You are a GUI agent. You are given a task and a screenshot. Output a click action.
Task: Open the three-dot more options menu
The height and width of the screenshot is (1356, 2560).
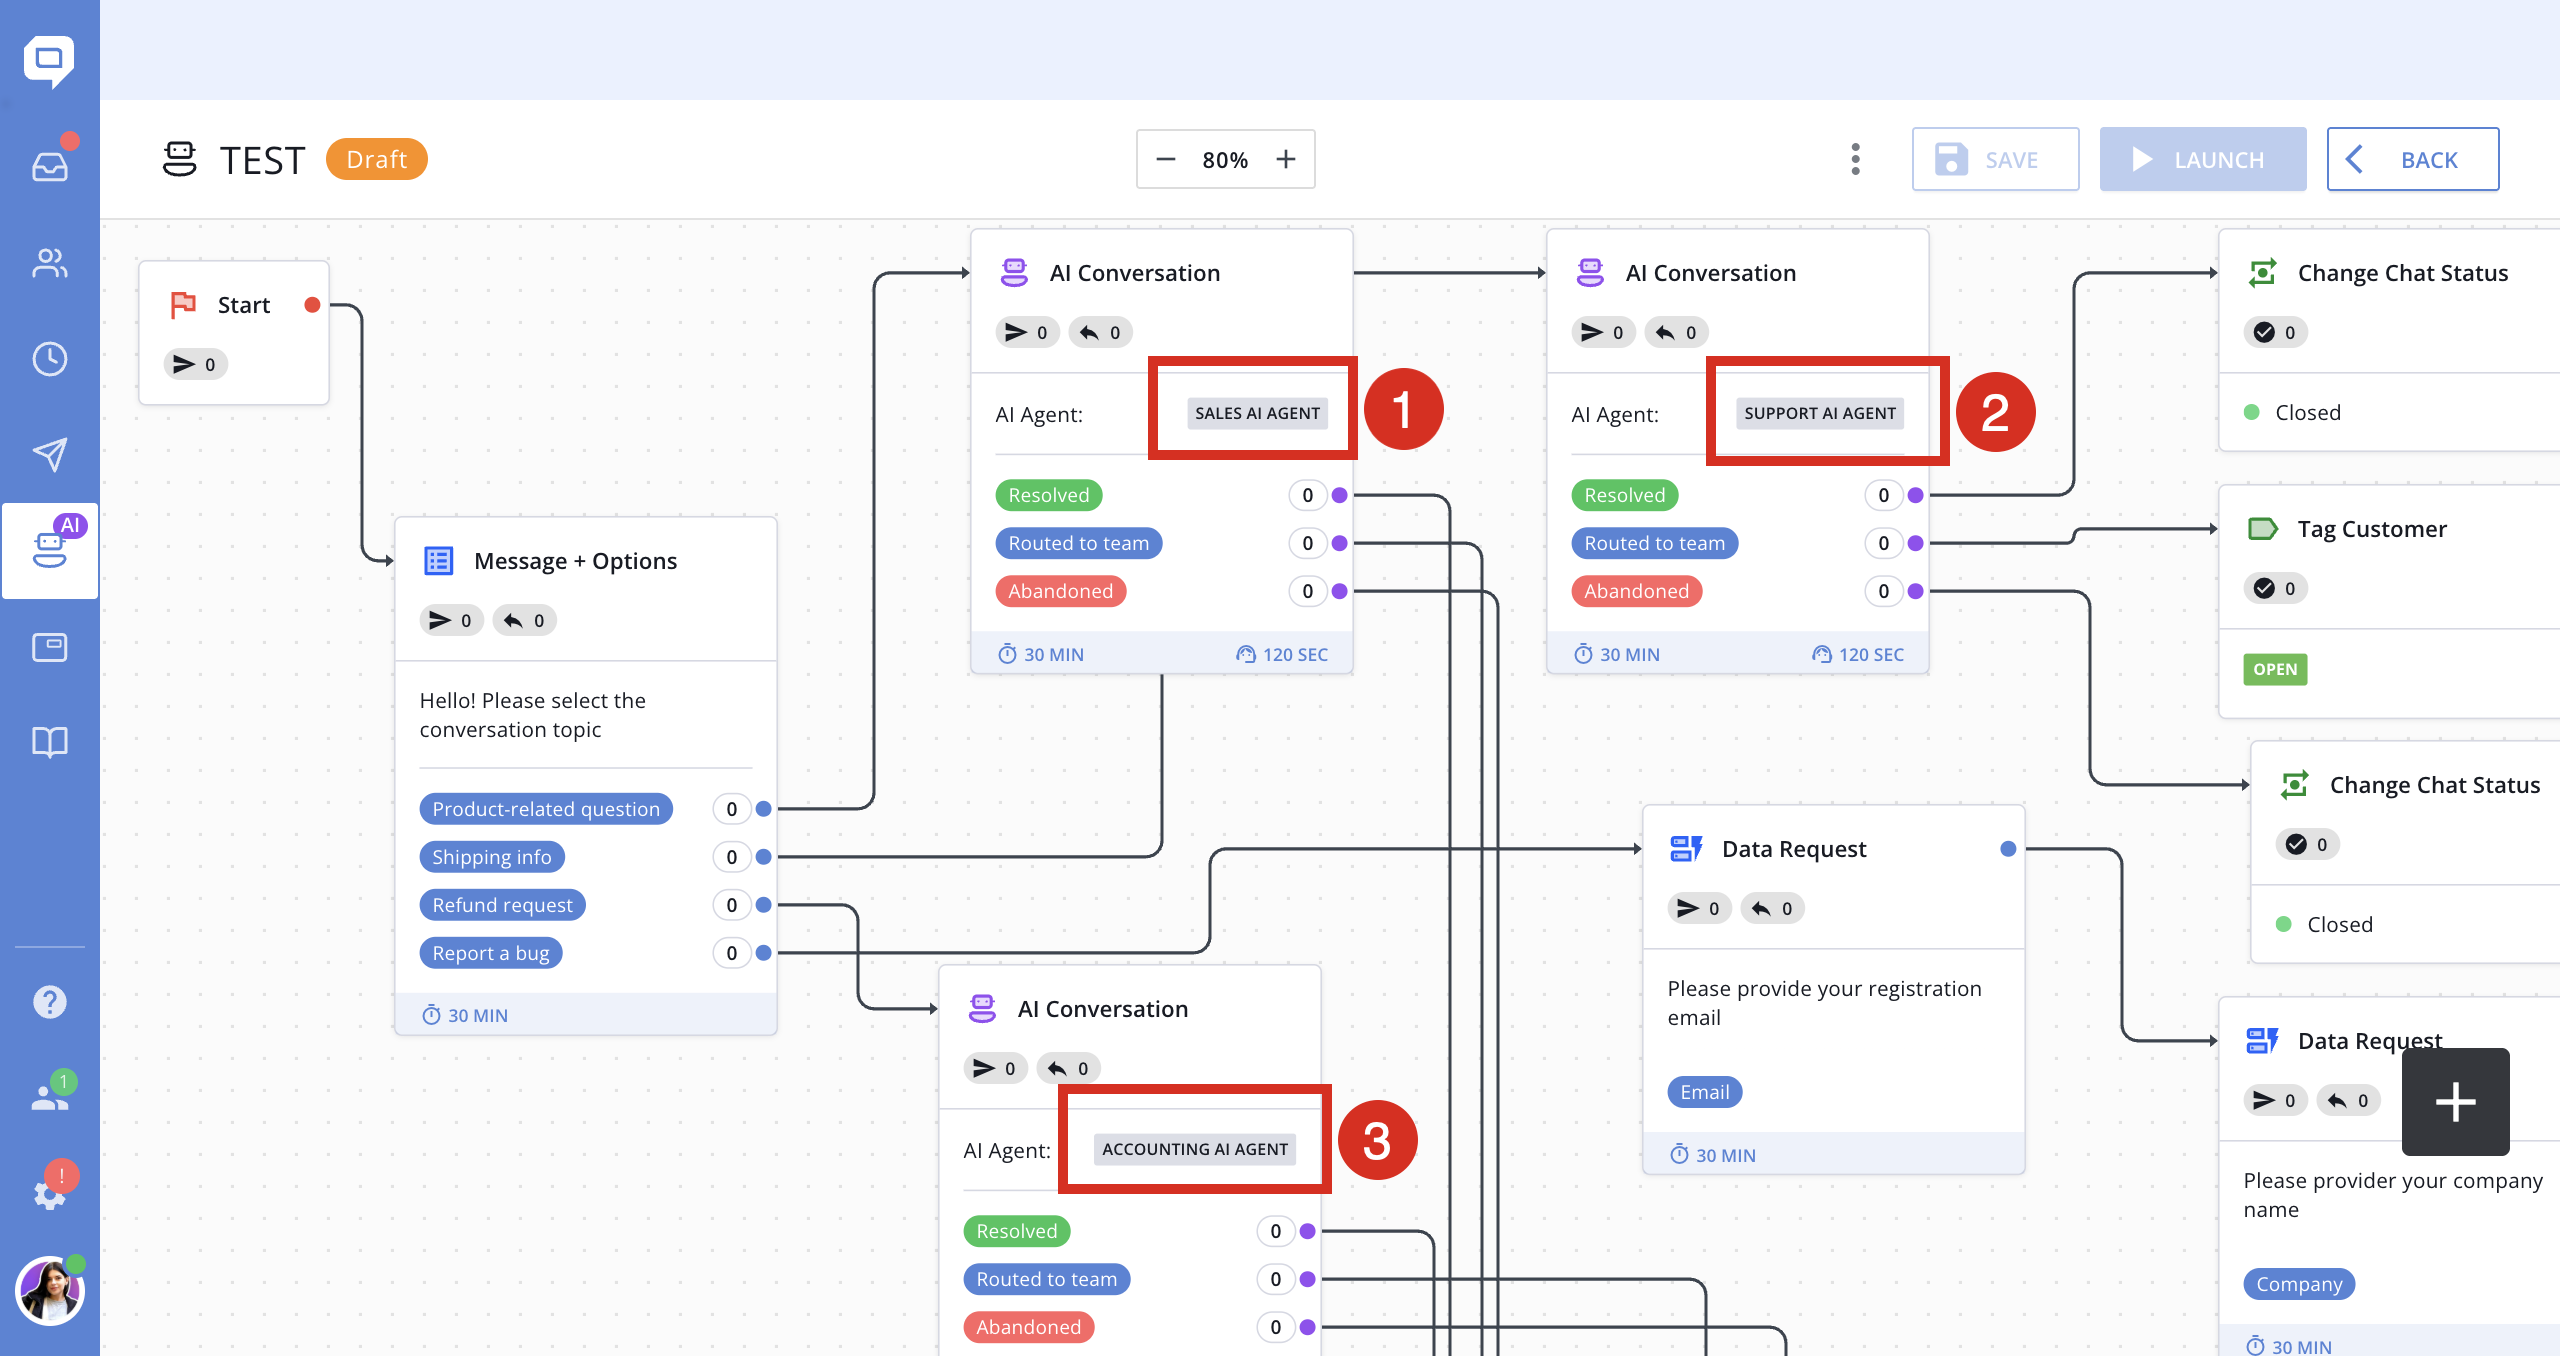coord(1856,159)
